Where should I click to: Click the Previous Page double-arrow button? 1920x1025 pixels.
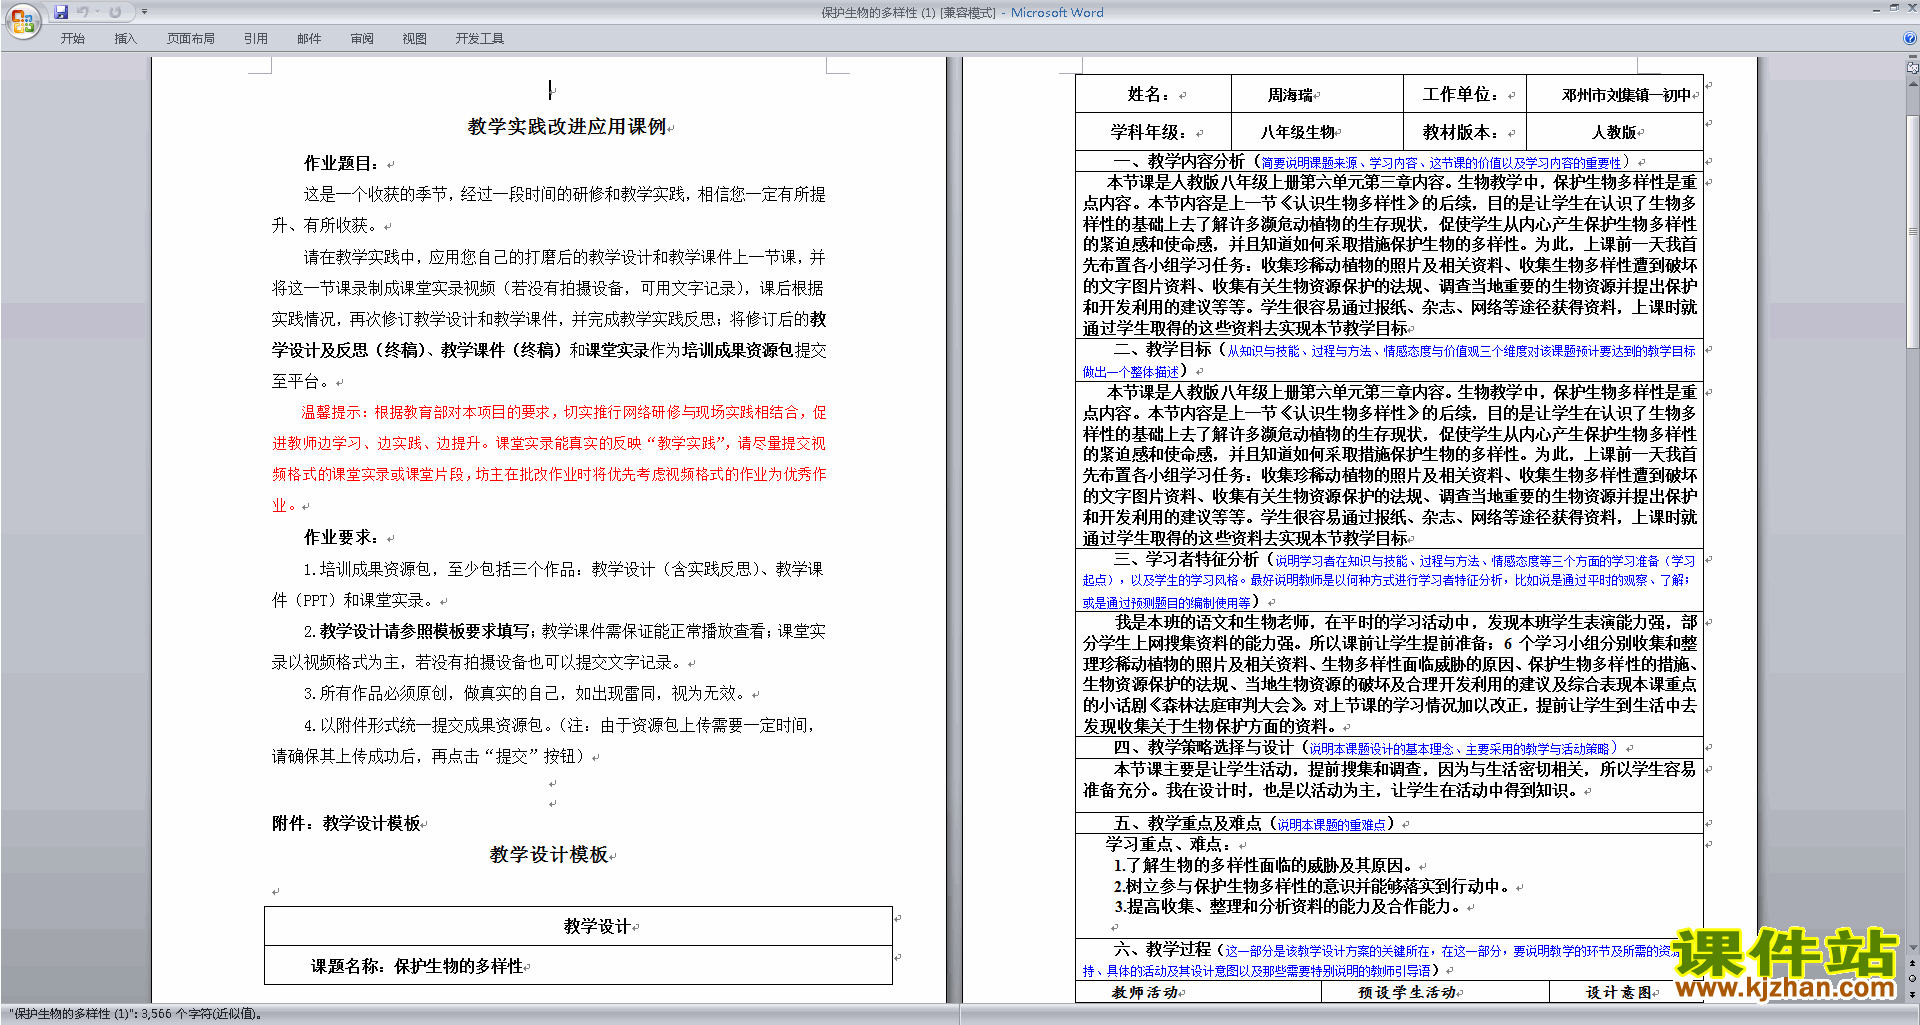click(1912, 963)
